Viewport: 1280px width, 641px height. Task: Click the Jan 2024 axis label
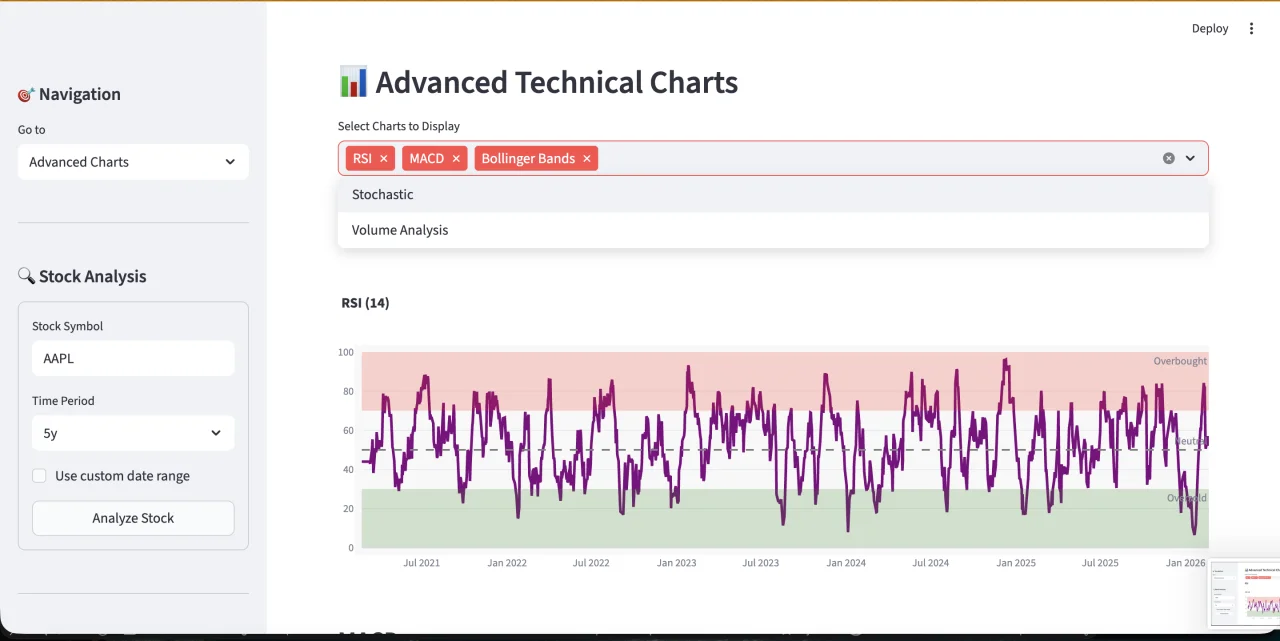846,563
